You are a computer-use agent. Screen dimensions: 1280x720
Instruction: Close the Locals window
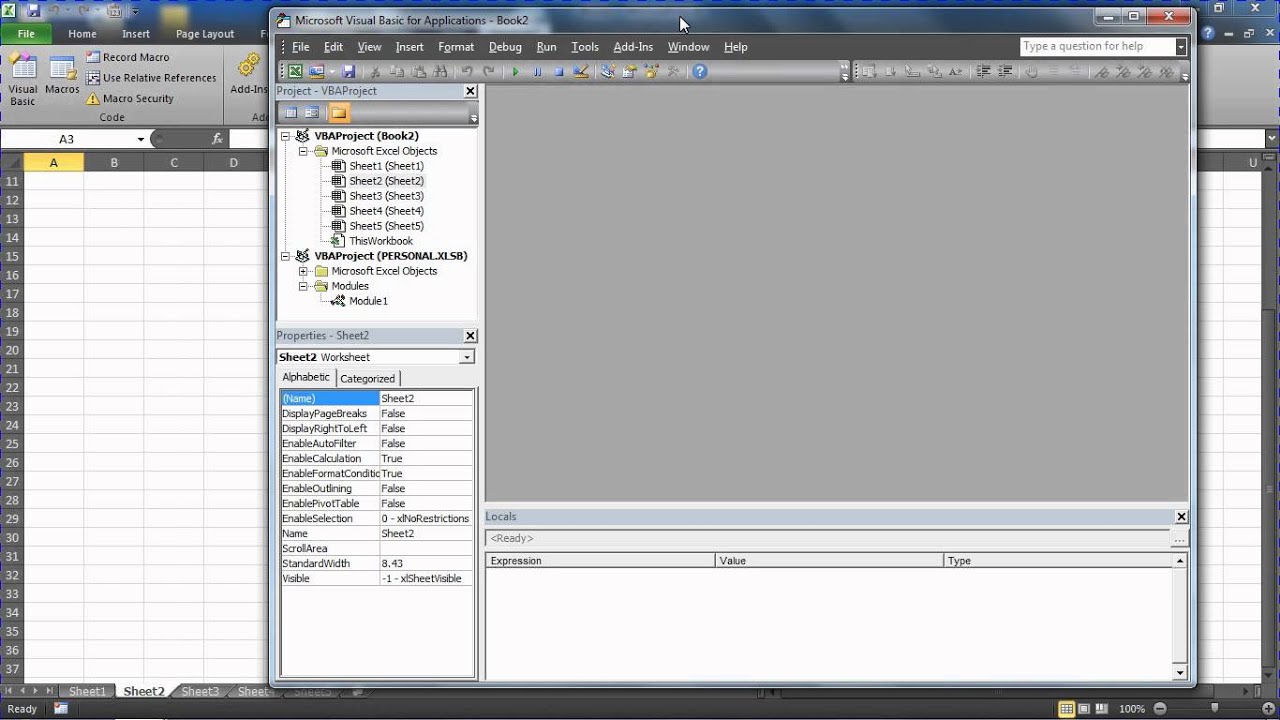[x=1181, y=517]
